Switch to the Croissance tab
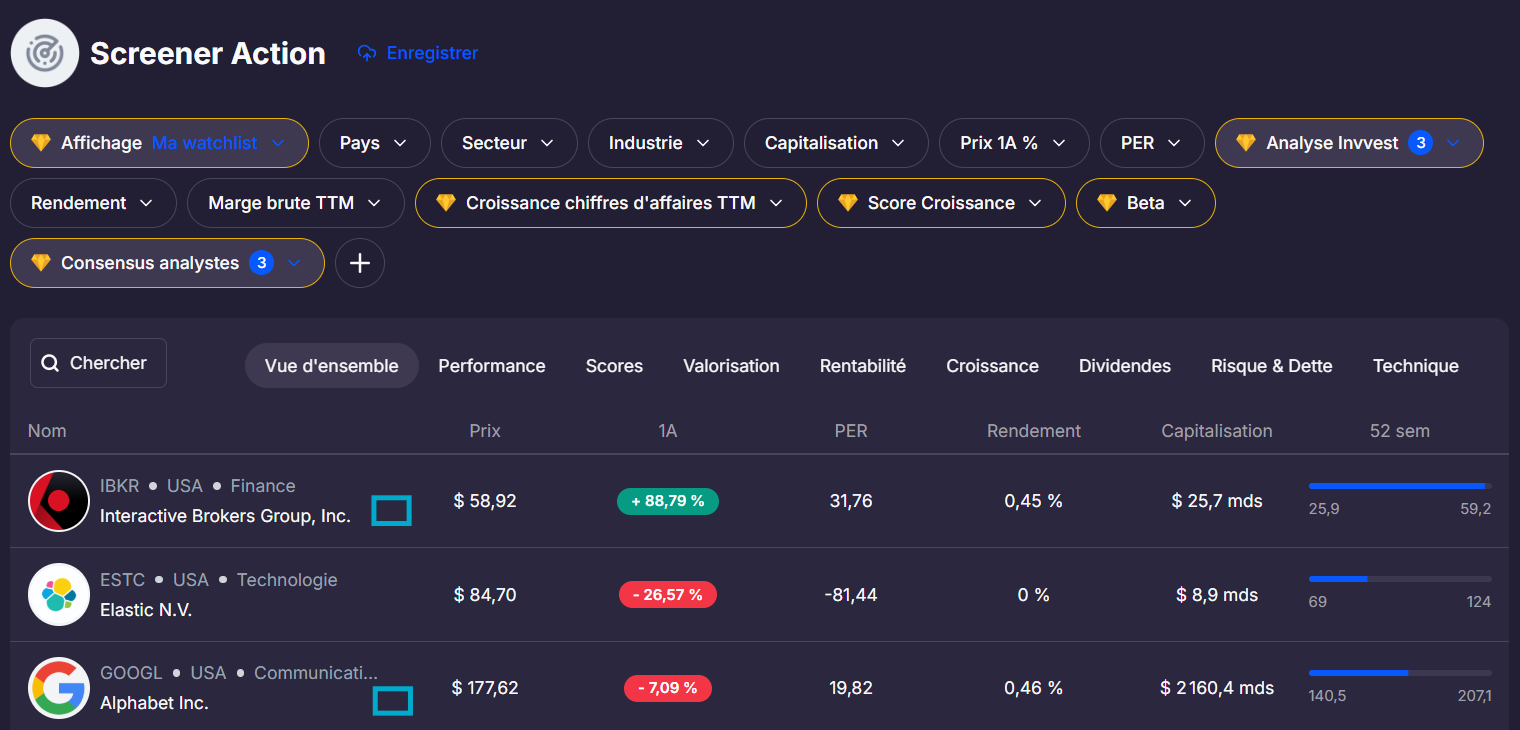Screen dimensions: 1520x730 tap(992, 366)
